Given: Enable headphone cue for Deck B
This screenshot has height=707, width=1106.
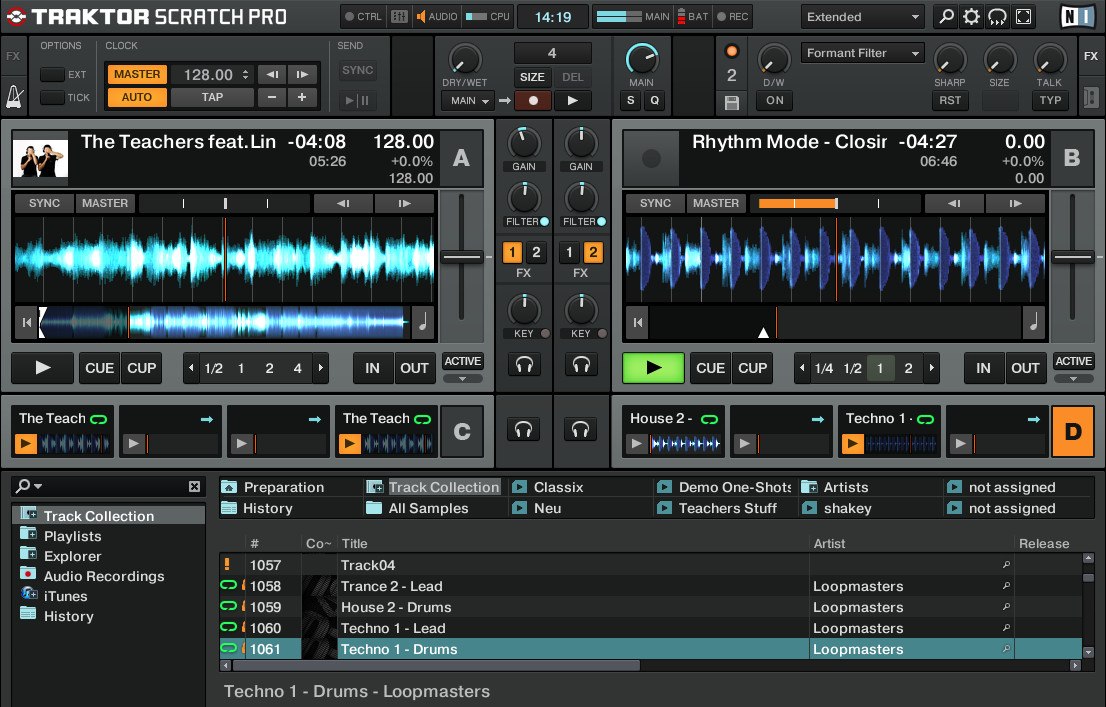Looking at the screenshot, I should coord(581,365).
